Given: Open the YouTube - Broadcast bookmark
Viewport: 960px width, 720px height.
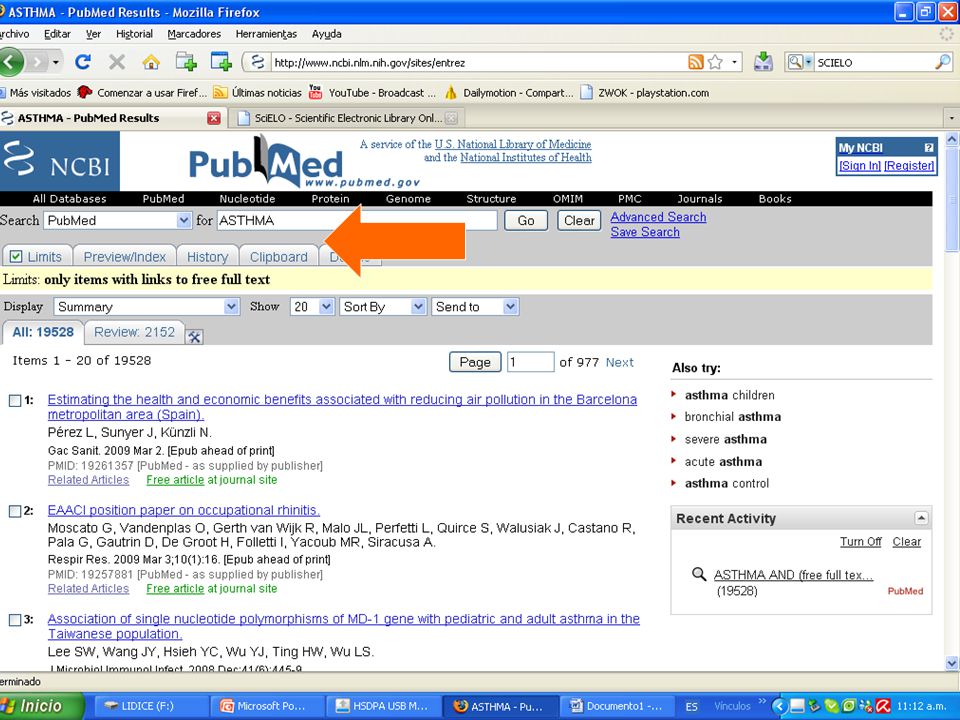Looking at the screenshot, I should tap(372, 92).
